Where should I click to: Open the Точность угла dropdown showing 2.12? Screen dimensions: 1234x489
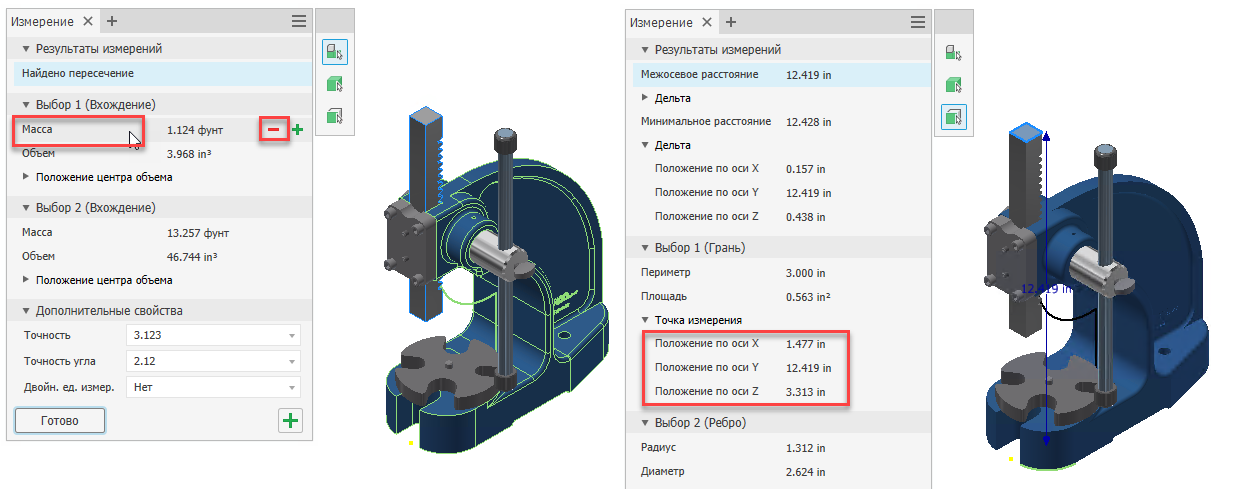(x=213, y=361)
